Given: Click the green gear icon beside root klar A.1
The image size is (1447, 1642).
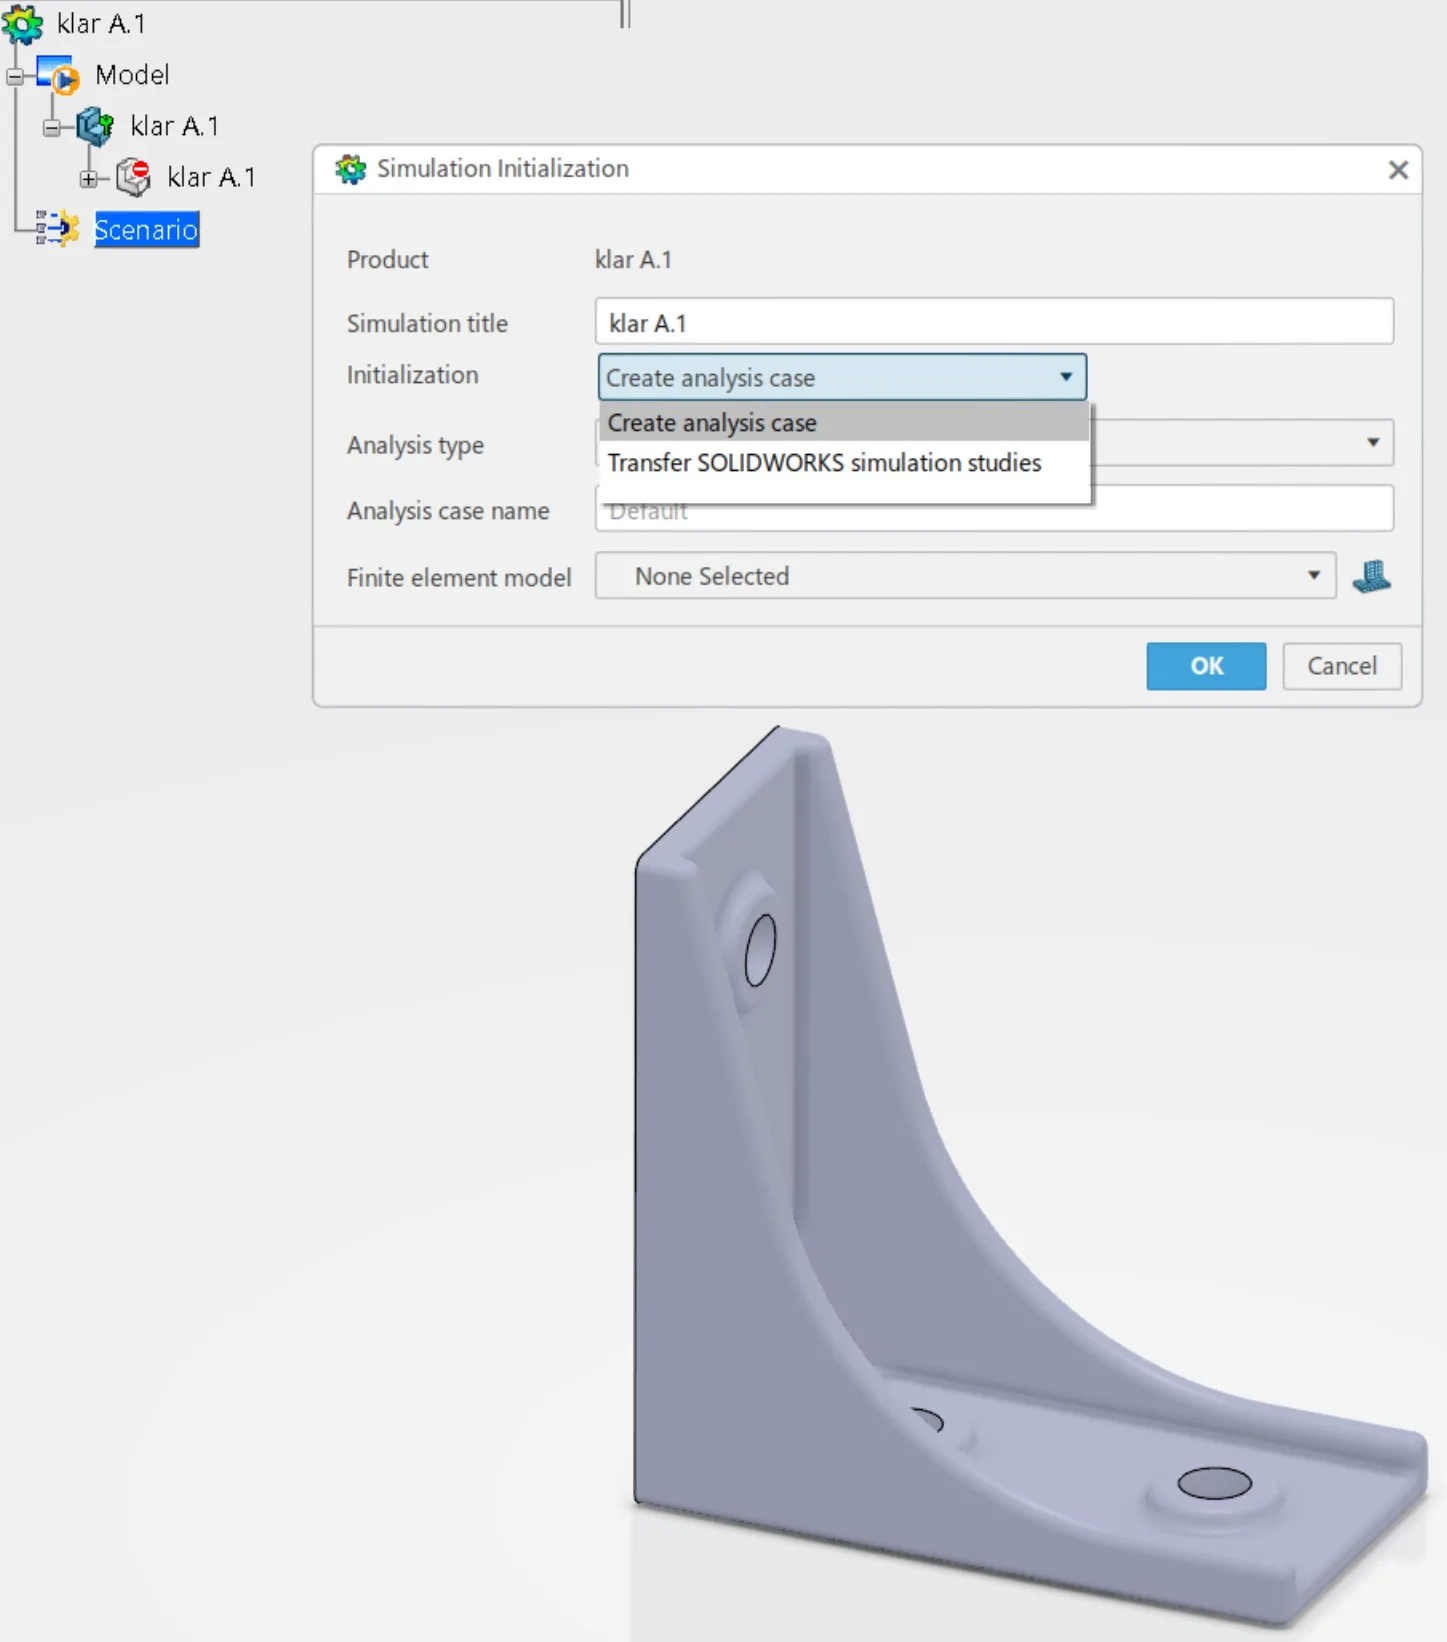Looking at the screenshot, I should pos(23,24).
